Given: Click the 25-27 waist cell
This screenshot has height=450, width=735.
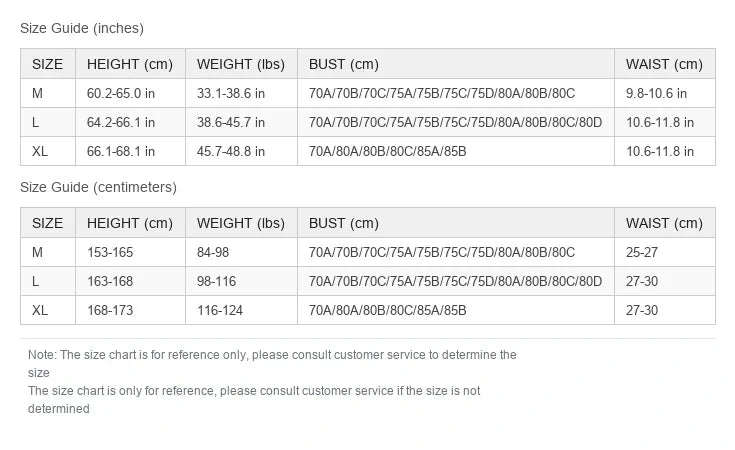Looking at the screenshot, I should click(665, 252).
